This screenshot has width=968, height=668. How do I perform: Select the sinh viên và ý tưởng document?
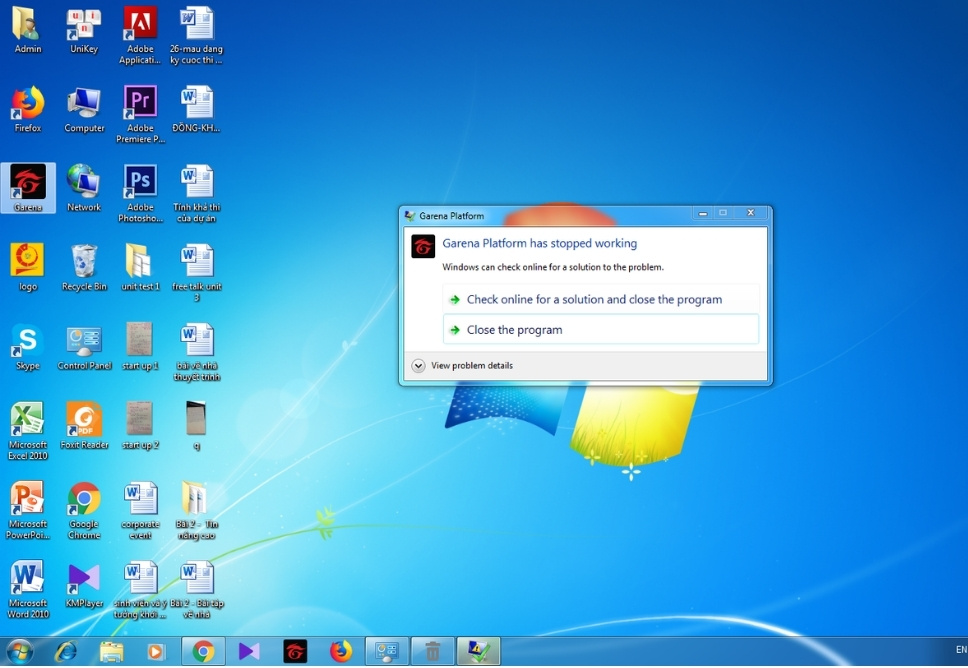coord(140,589)
